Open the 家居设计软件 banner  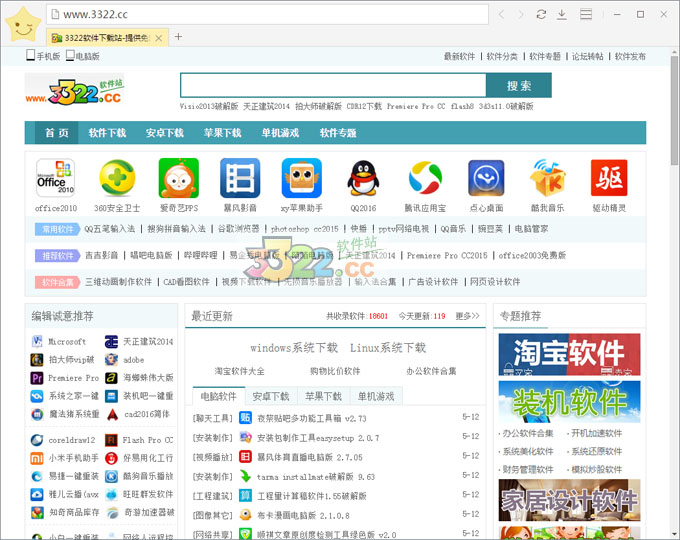coord(569,500)
